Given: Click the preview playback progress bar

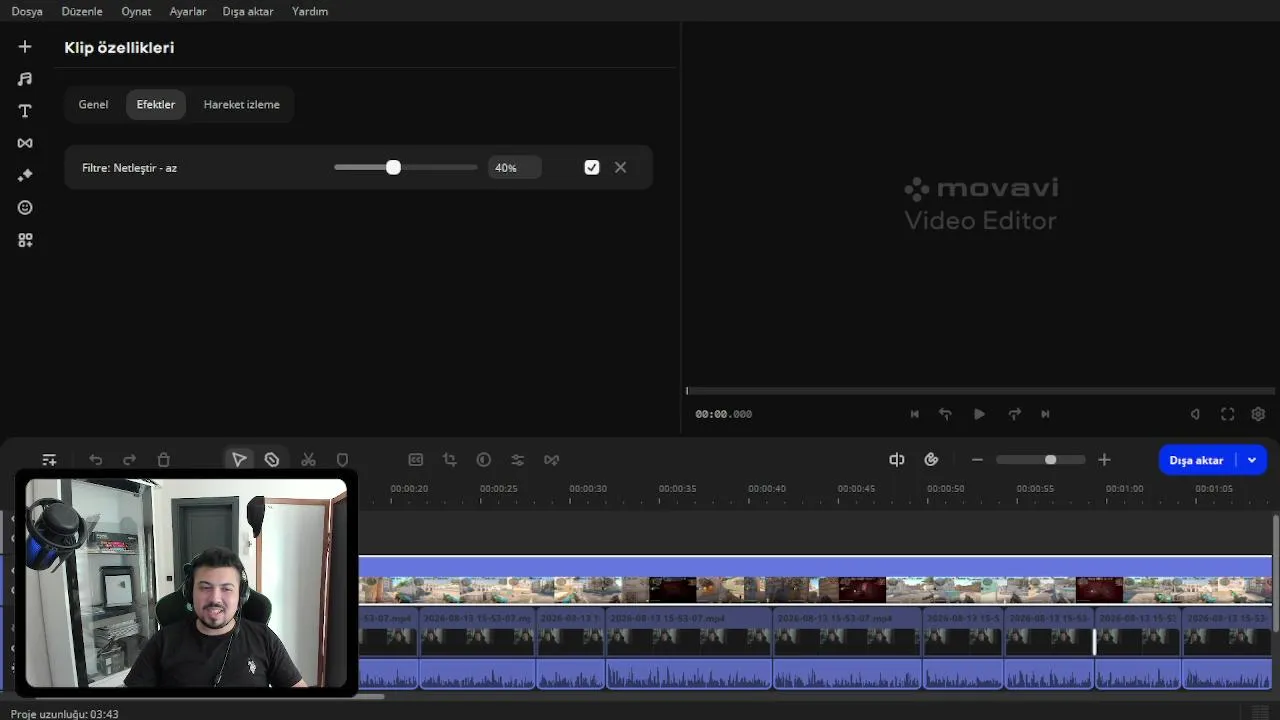Looking at the screenshot, I should [x=980, y=391].
